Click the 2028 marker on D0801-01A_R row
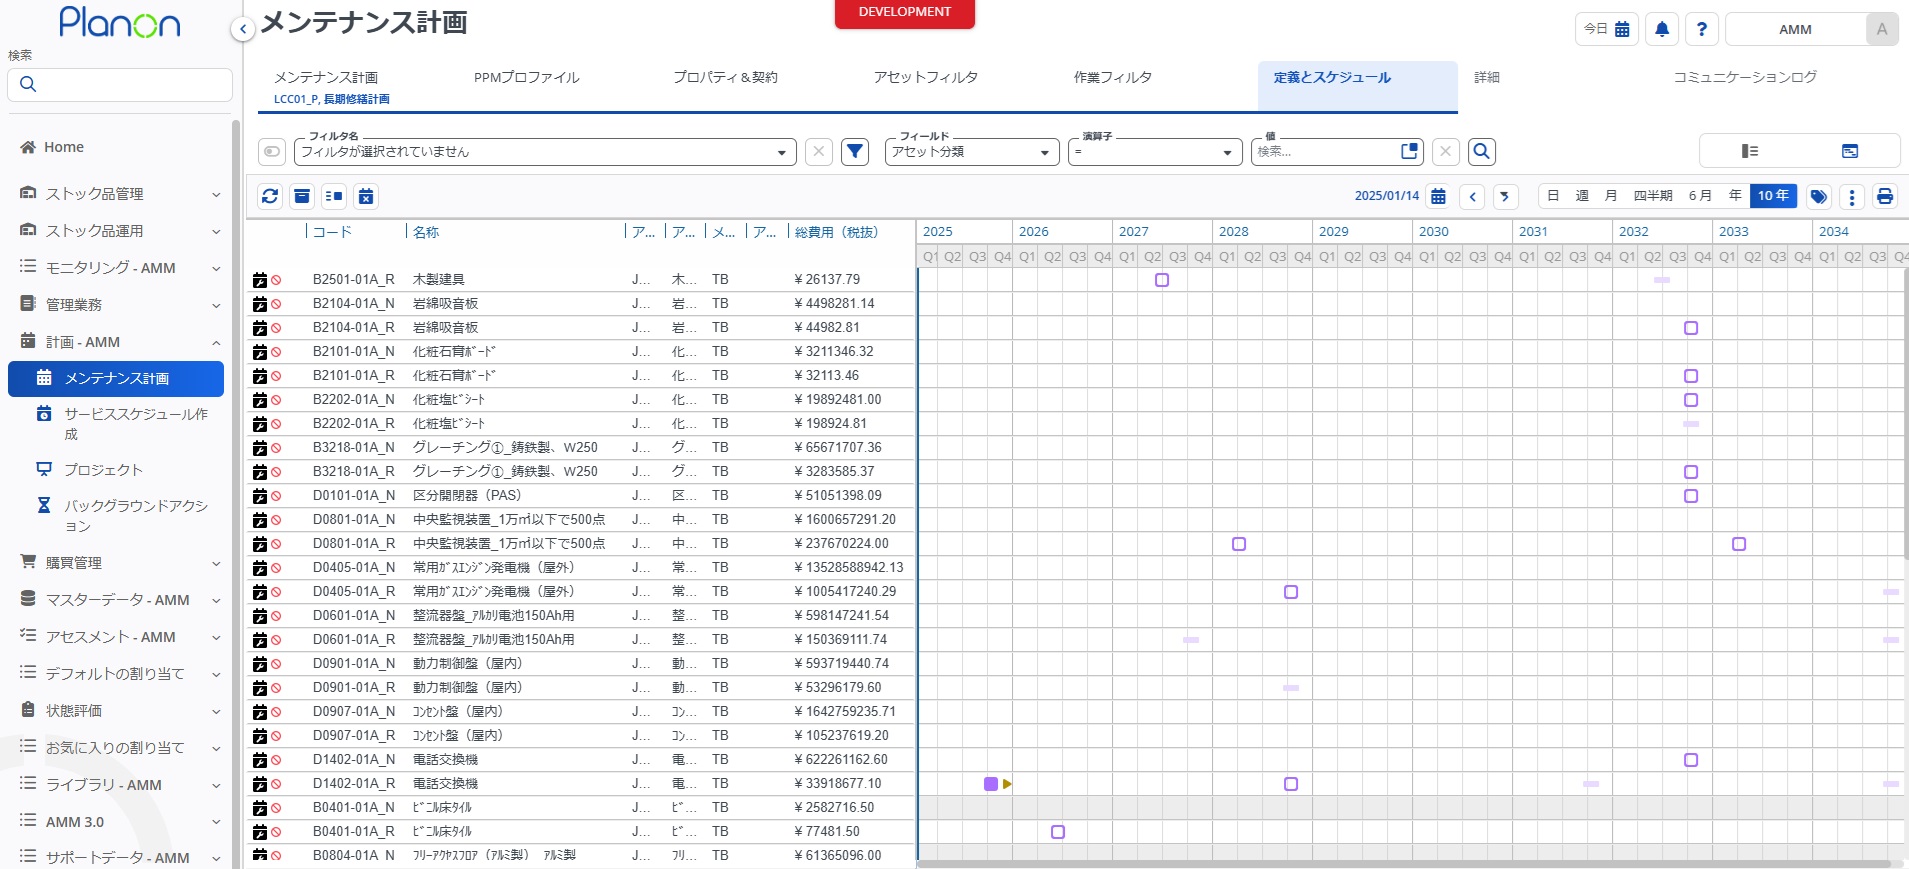This screenshot has width=1909, height=869. 1239,544
